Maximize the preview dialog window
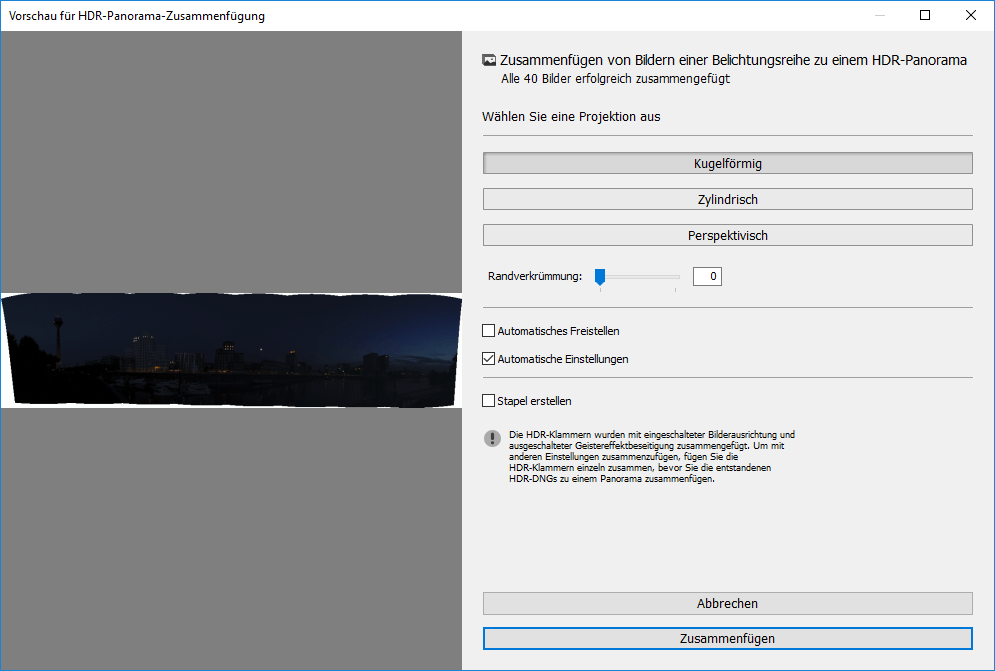The image size is (995, 671). point(925,15)
